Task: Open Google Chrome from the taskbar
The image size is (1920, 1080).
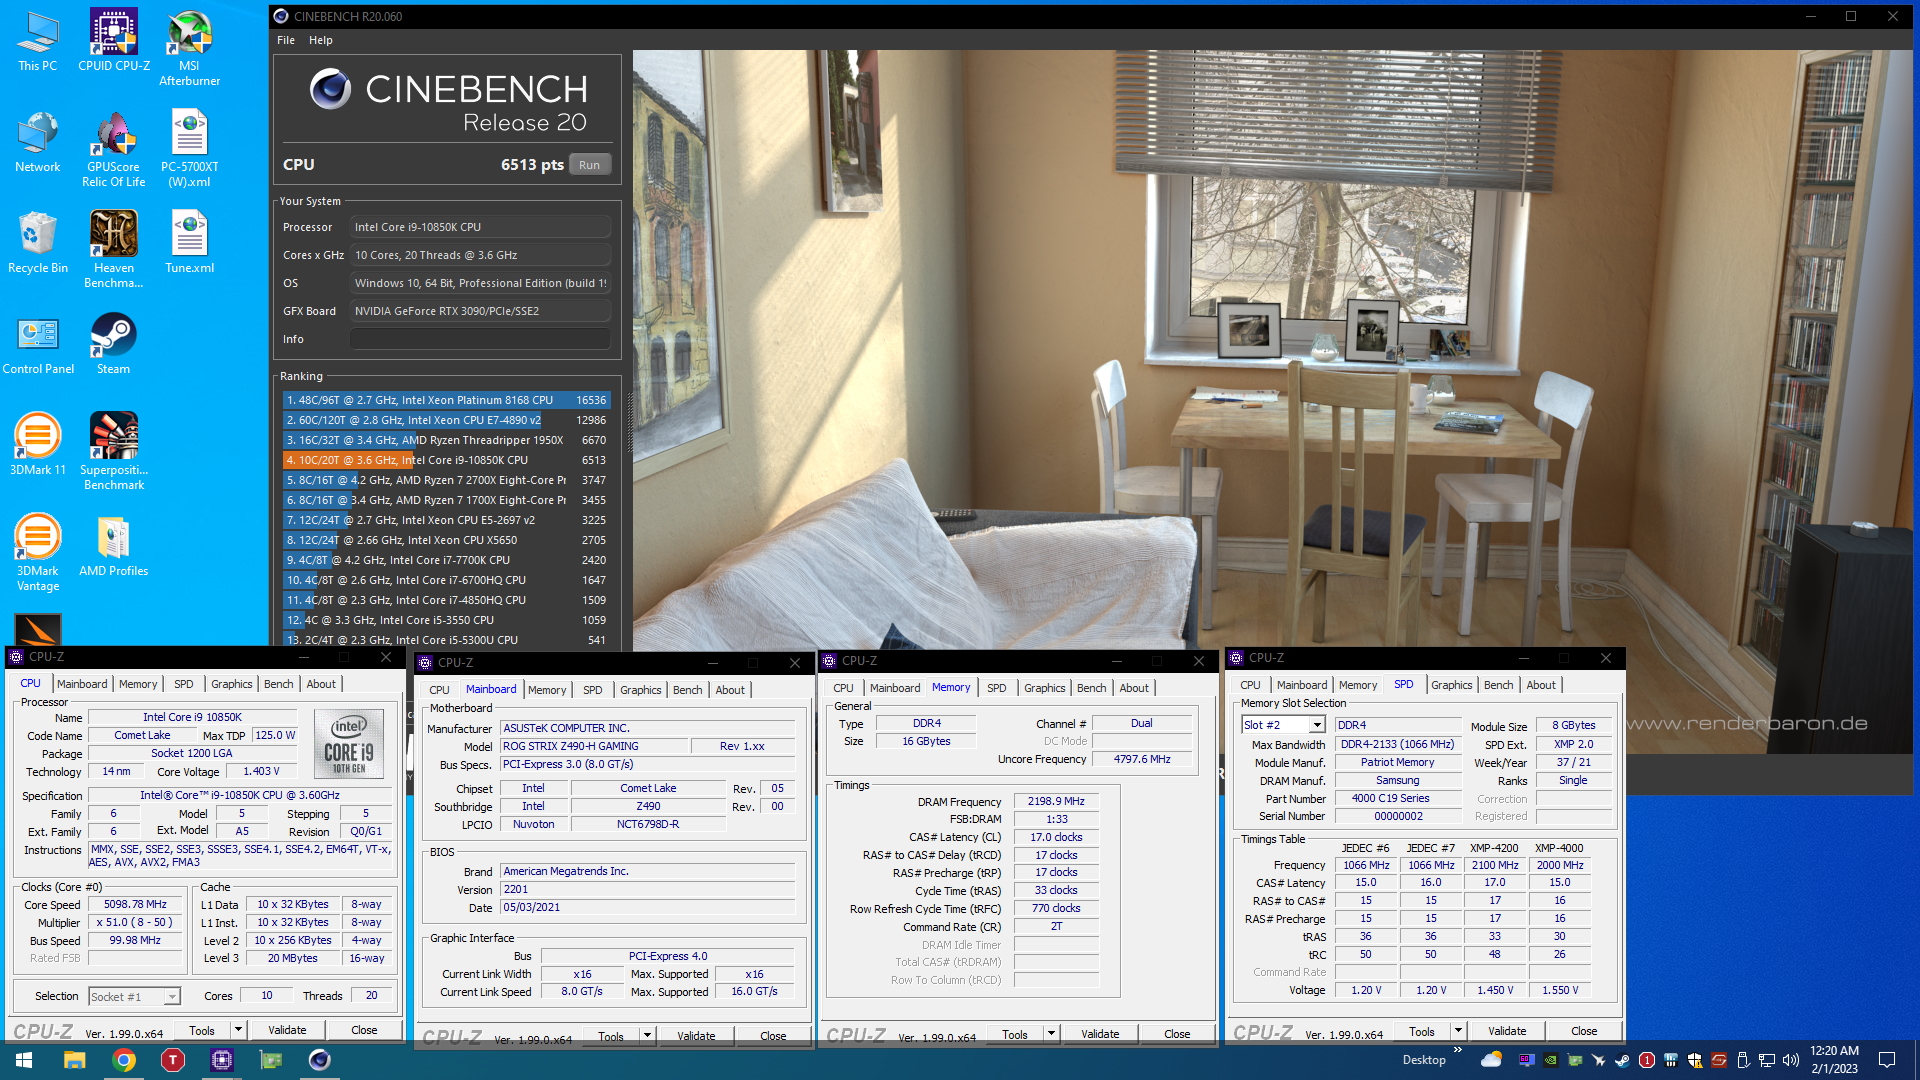Action: point(124,1060)
